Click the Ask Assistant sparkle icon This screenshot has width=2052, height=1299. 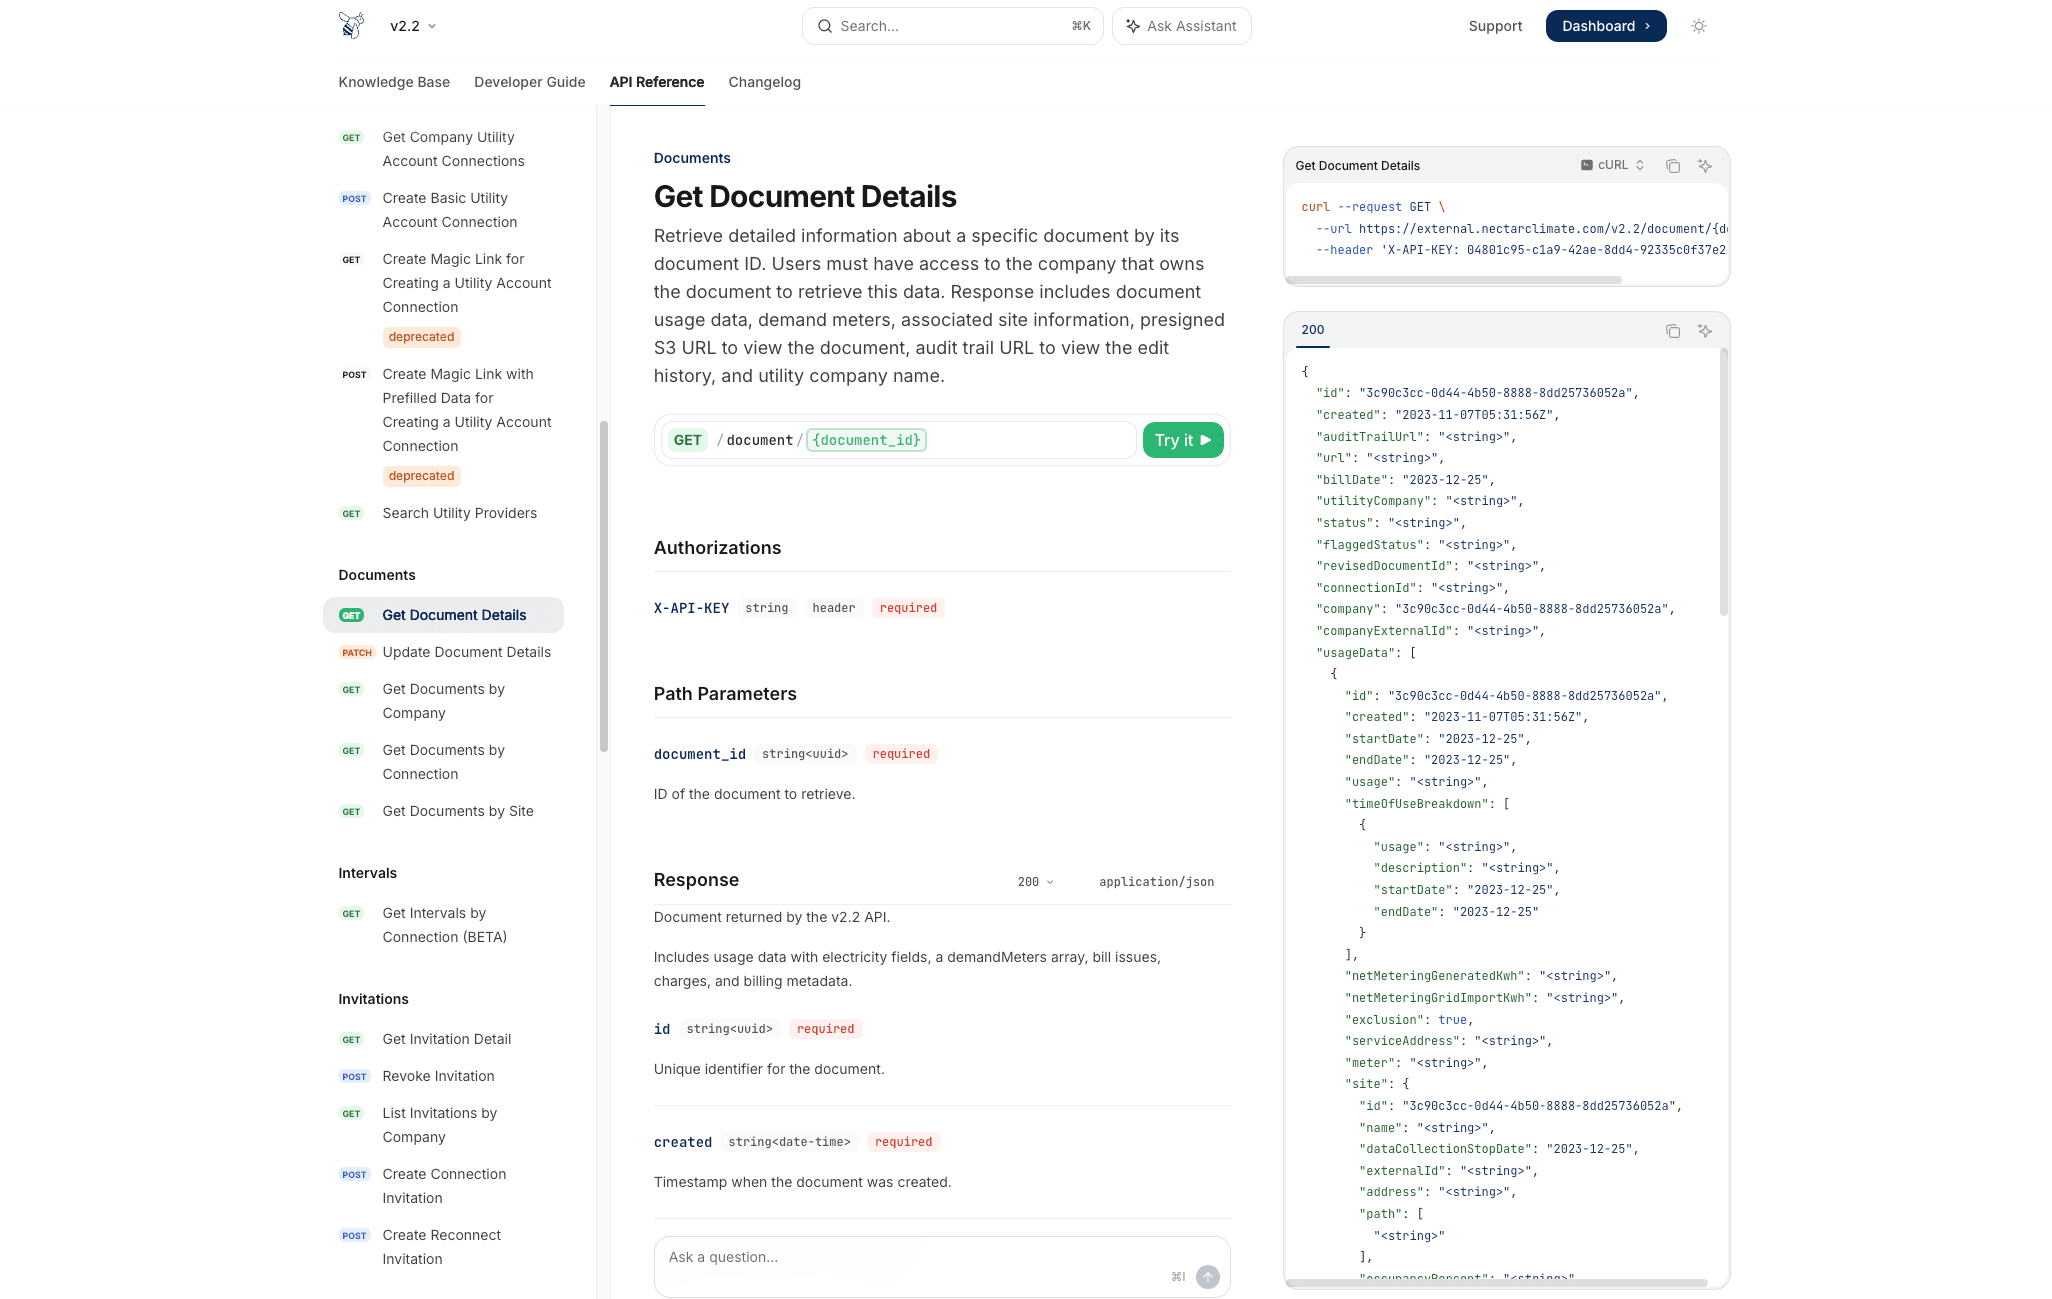coord(1133,26)
